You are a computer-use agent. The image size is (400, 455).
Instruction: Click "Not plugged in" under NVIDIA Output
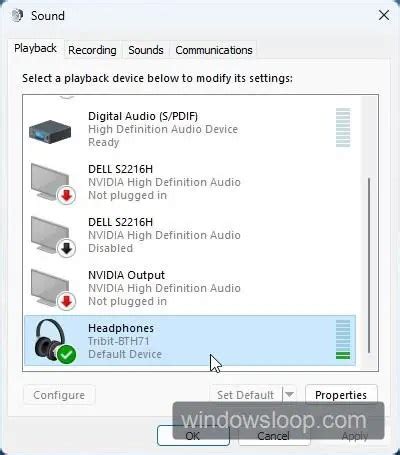[127, 301]
